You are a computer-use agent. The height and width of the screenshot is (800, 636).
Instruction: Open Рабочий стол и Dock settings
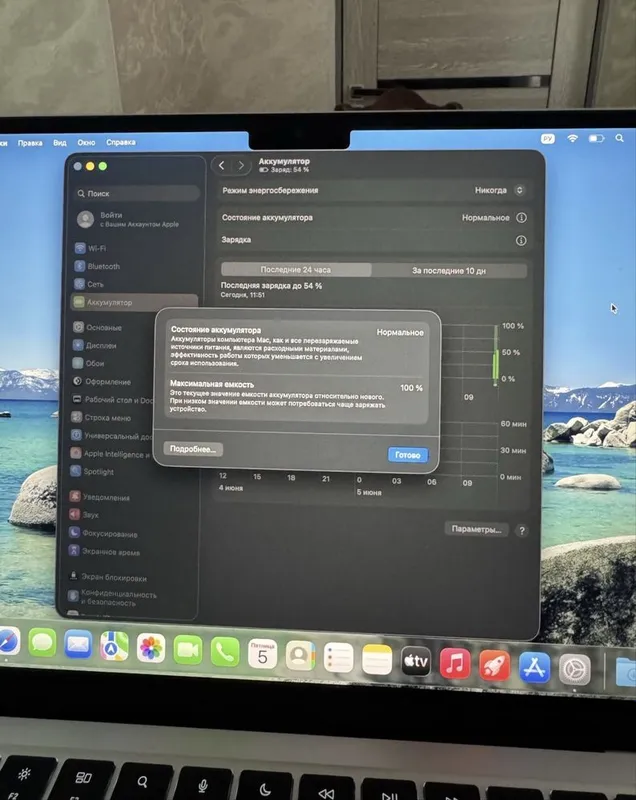click(x=112, y=399)
